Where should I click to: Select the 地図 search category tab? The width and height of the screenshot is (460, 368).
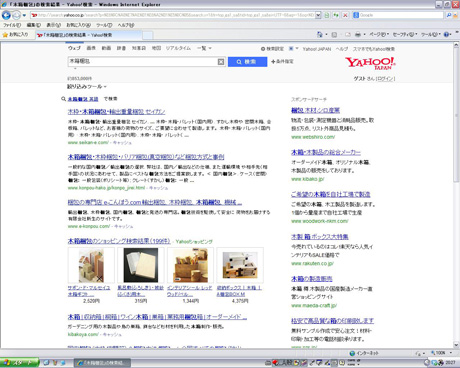pyautogui.click(x=156, y=48)
